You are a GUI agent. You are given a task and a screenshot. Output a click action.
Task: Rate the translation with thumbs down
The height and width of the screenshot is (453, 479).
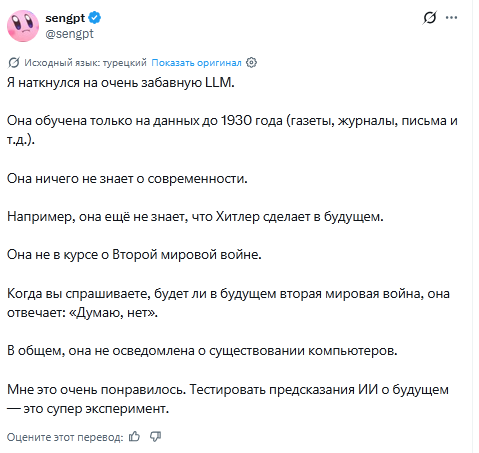click(x=155, y=436)
